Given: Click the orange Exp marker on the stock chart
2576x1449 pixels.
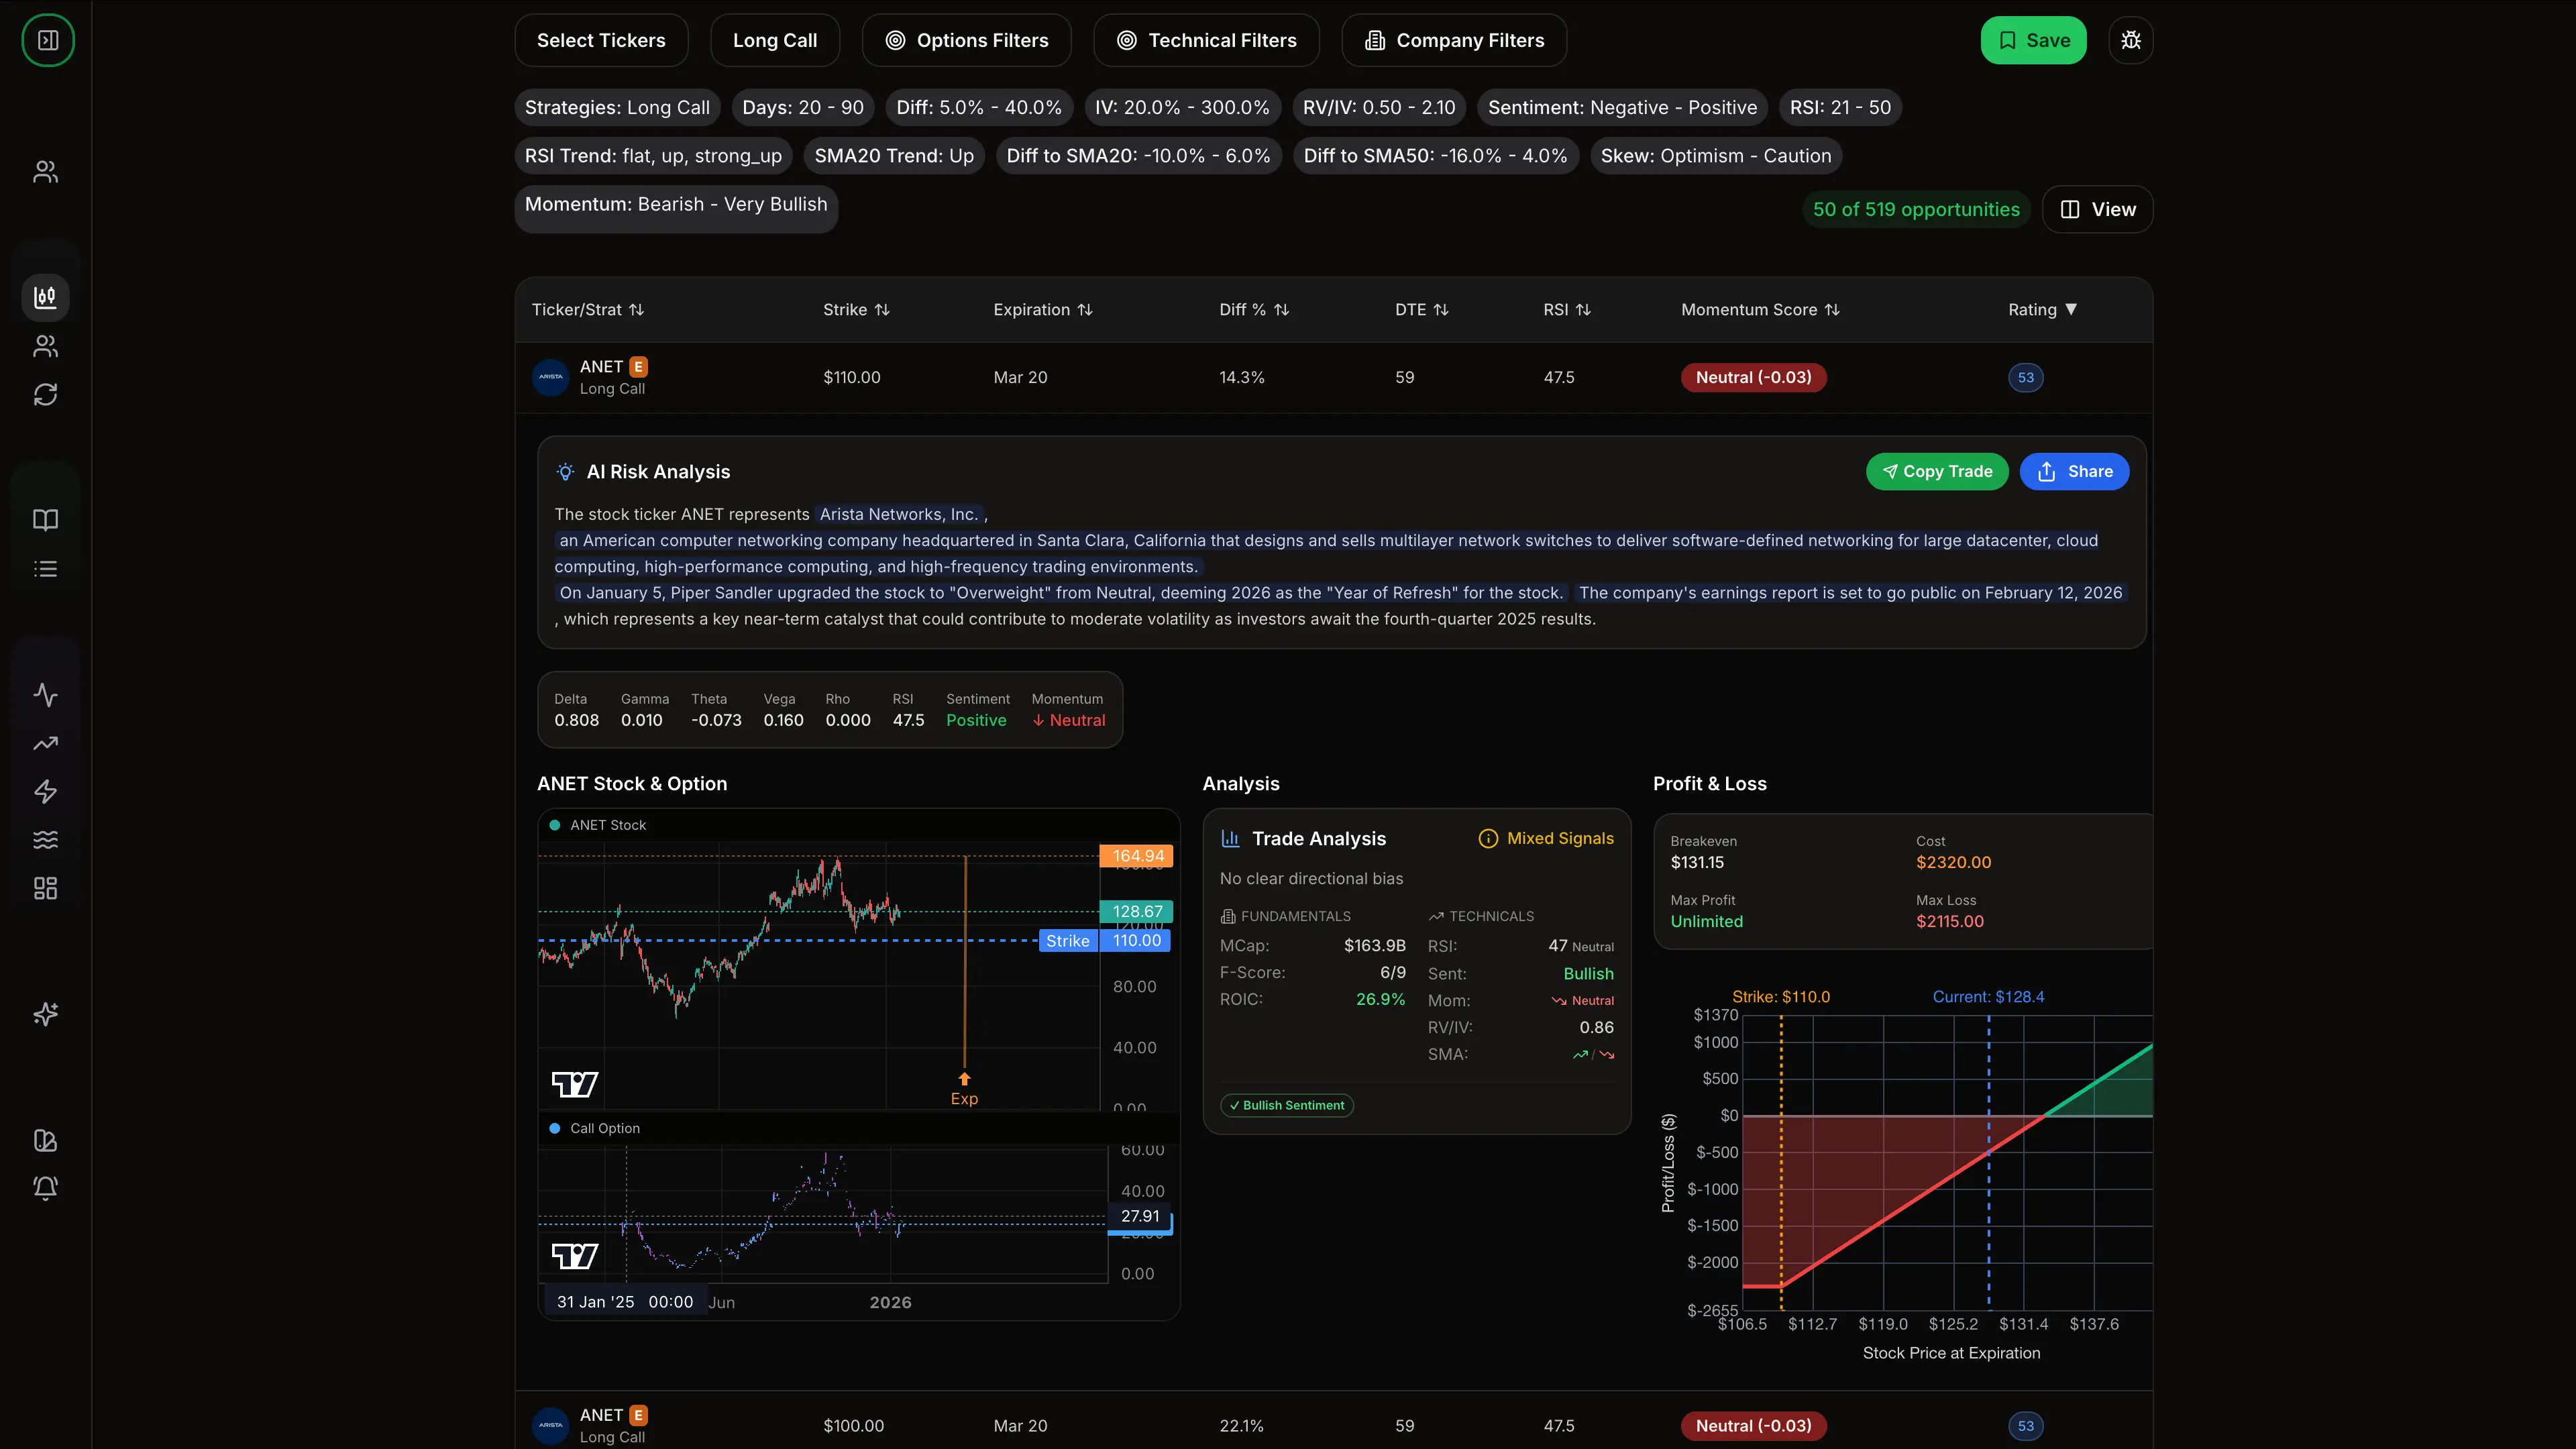Looking at the screenshot, I should tap(964, 1088).
